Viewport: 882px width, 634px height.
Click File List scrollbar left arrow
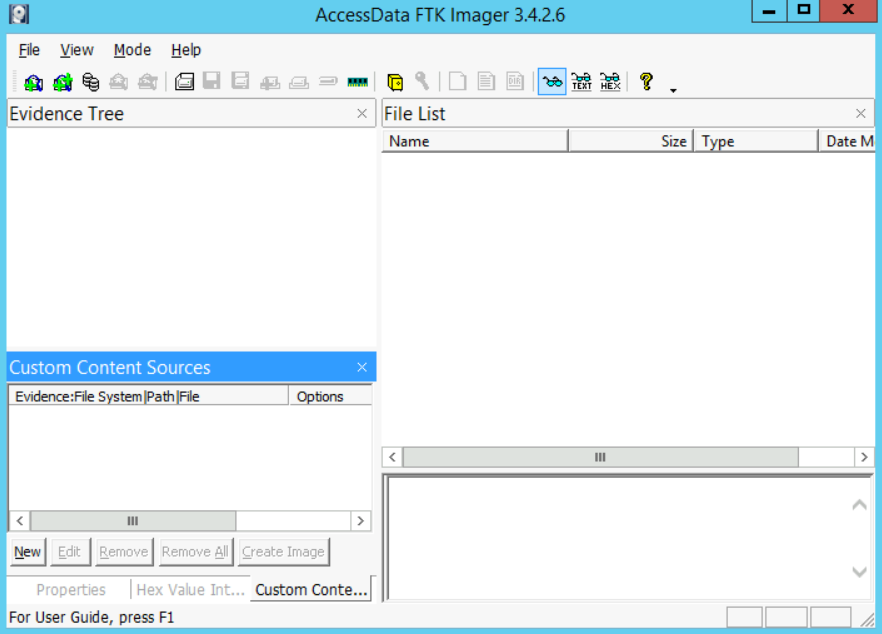pos(393,457)
